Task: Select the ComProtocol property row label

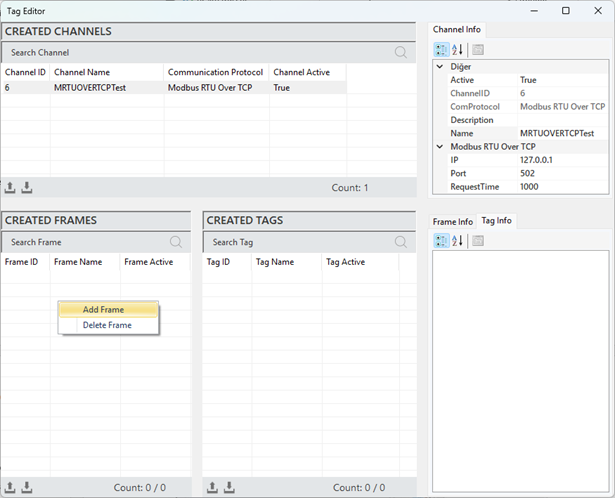Action: pyautogui.click(x=475, y=107)
